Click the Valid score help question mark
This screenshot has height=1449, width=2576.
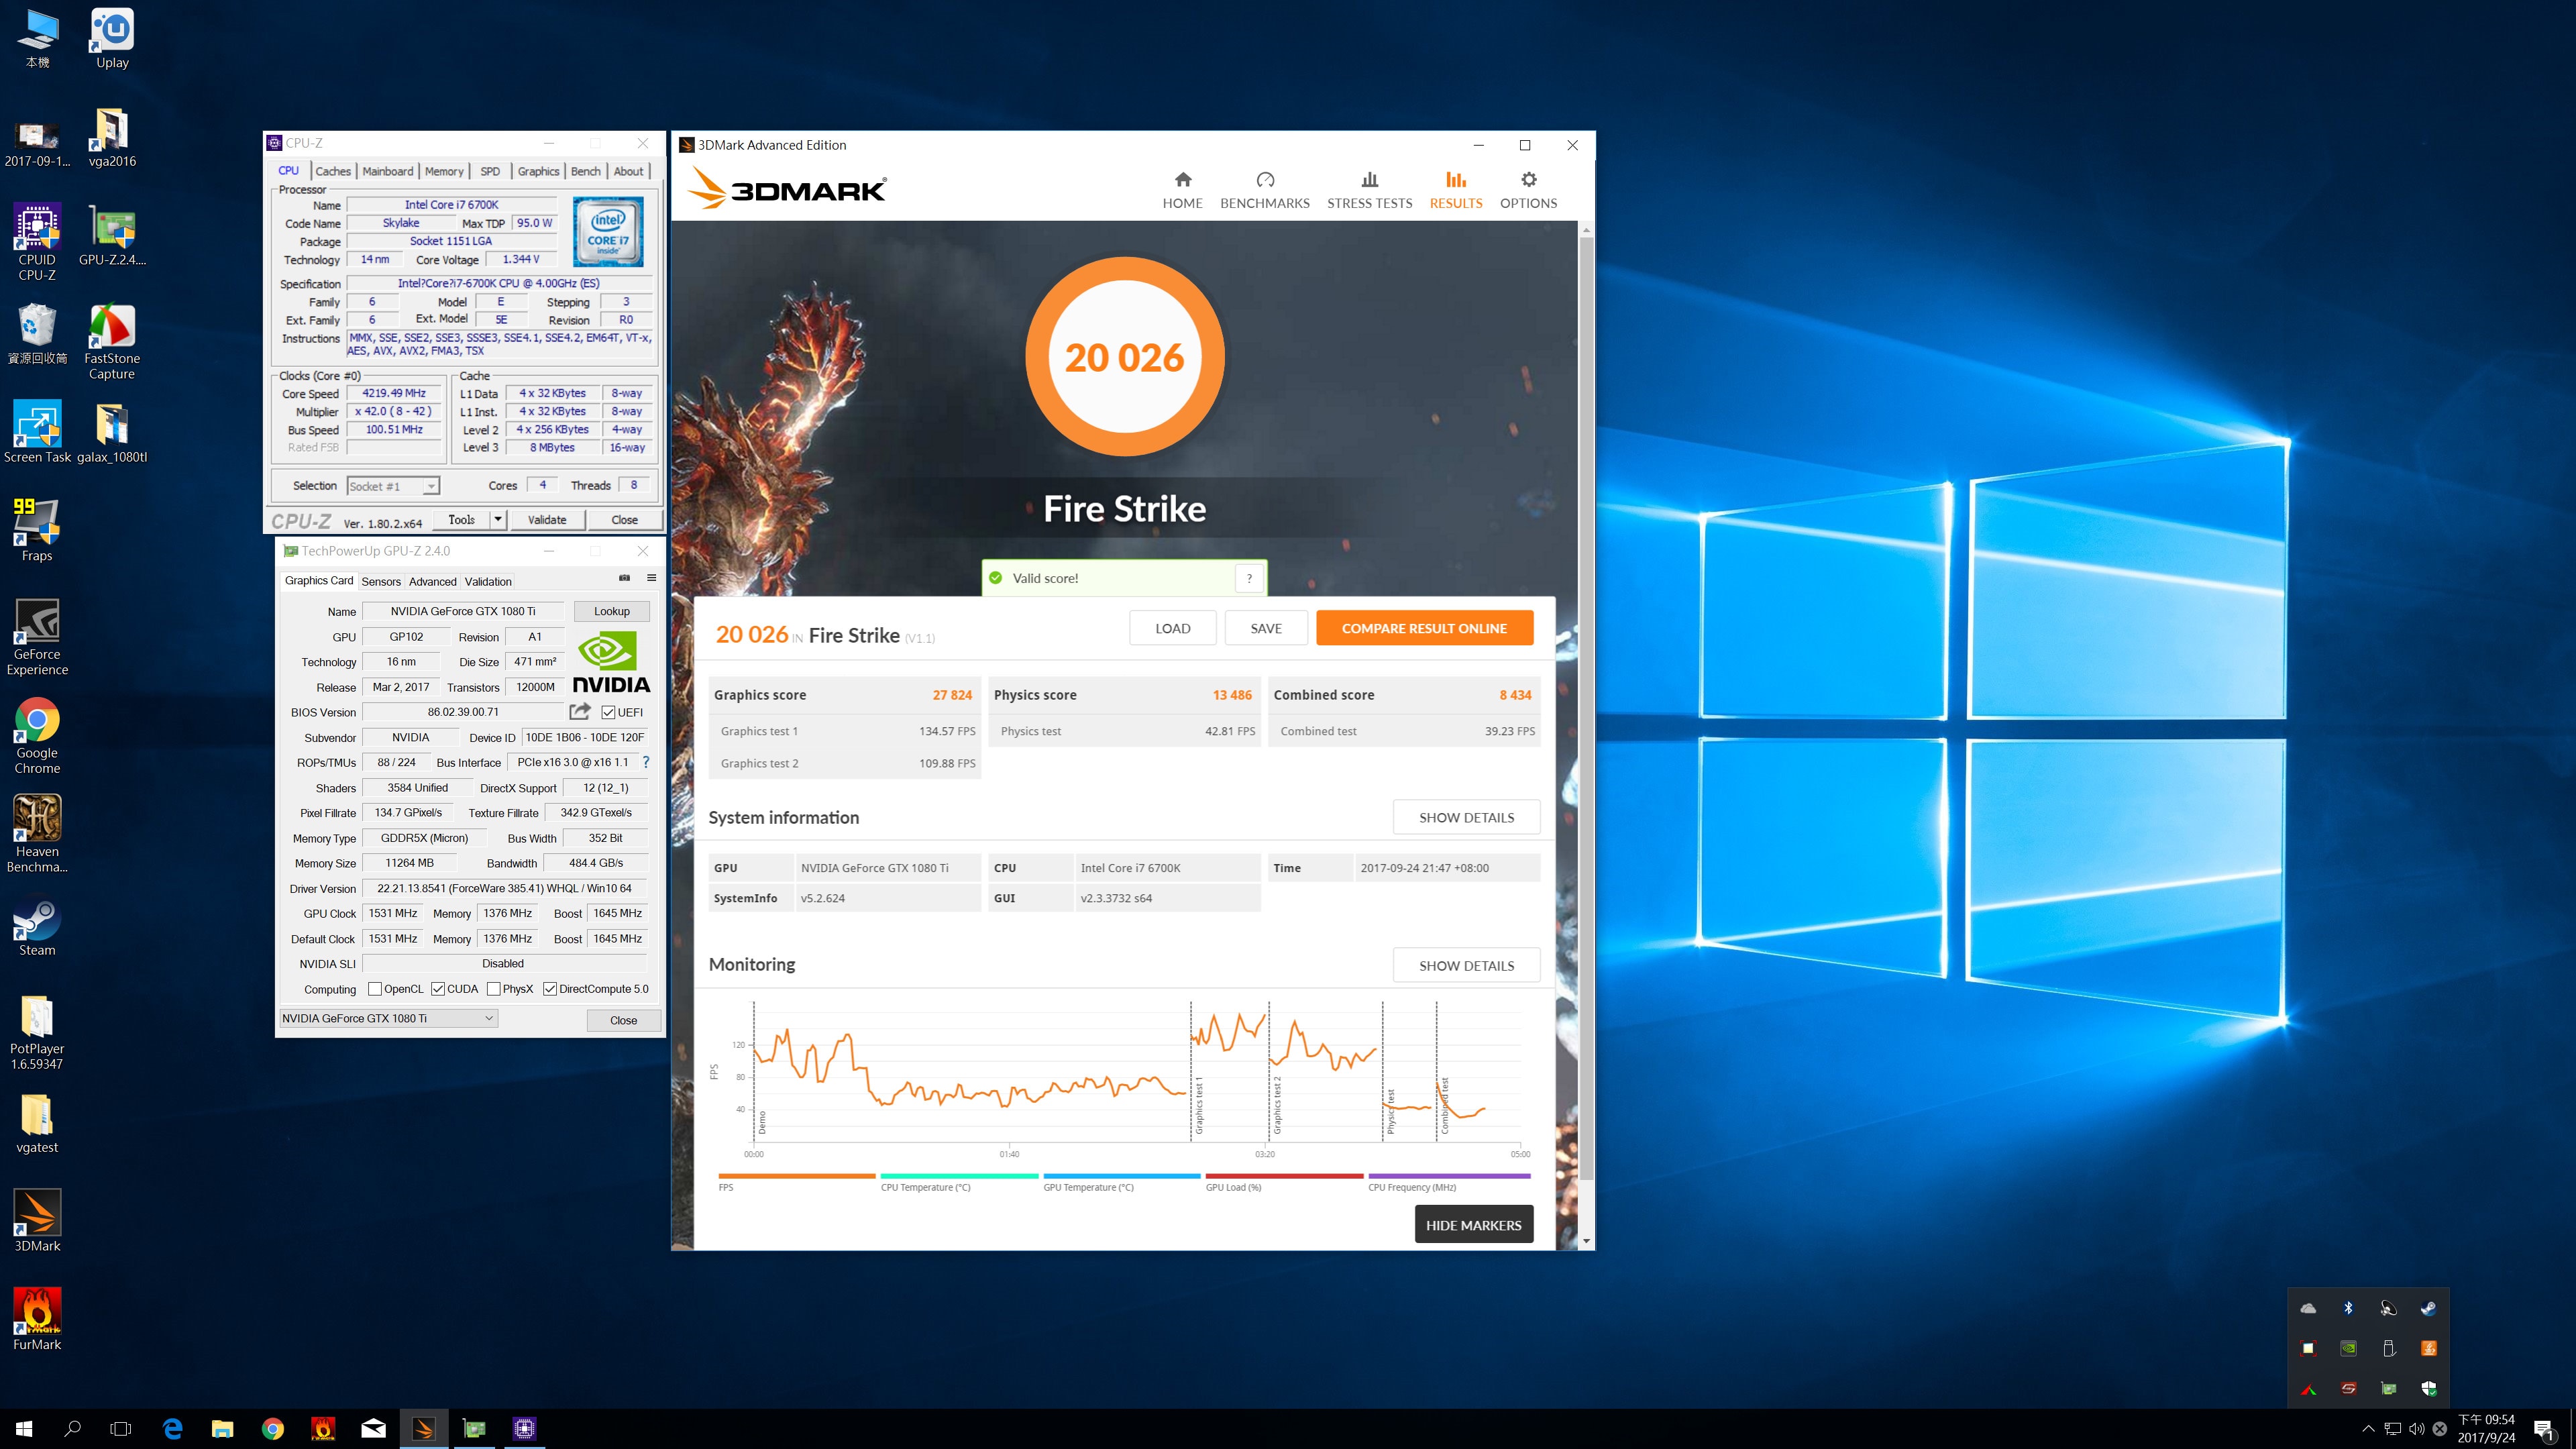pos(1249,578)
